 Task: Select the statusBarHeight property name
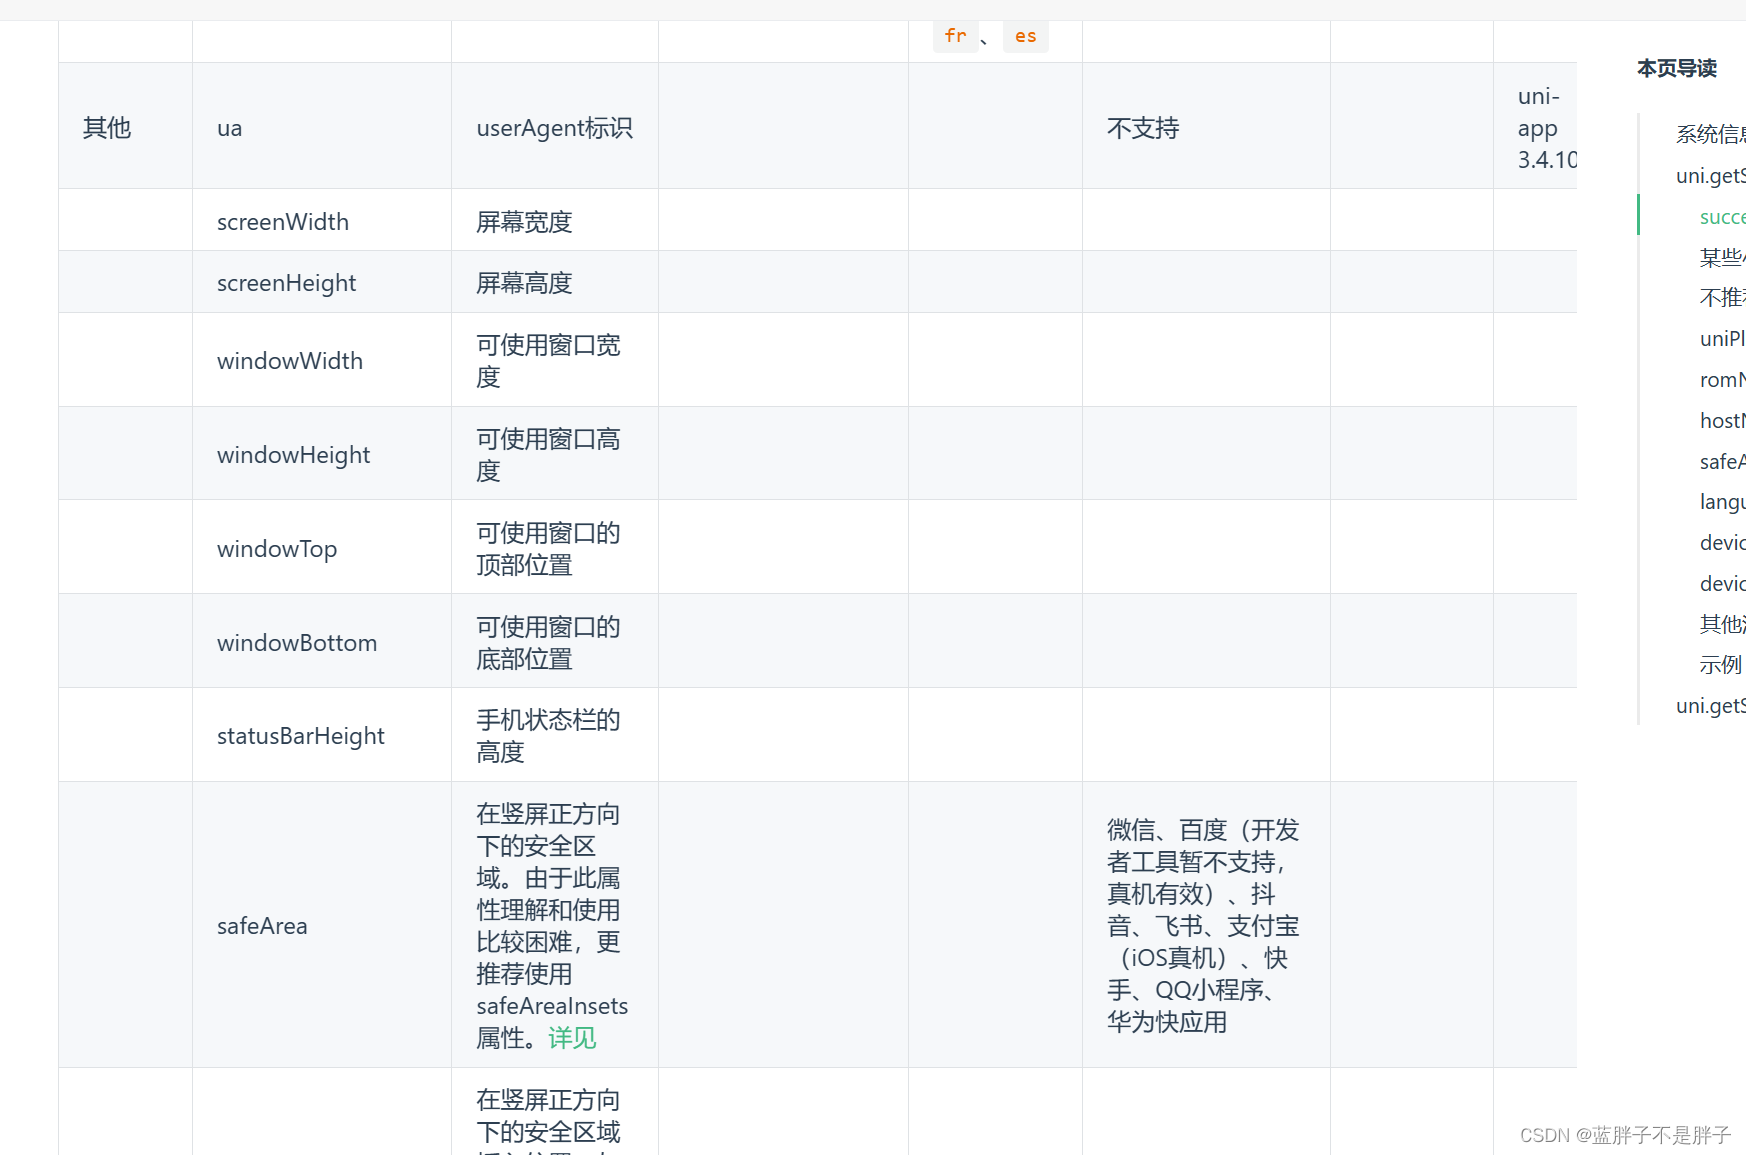coord(301,736)
